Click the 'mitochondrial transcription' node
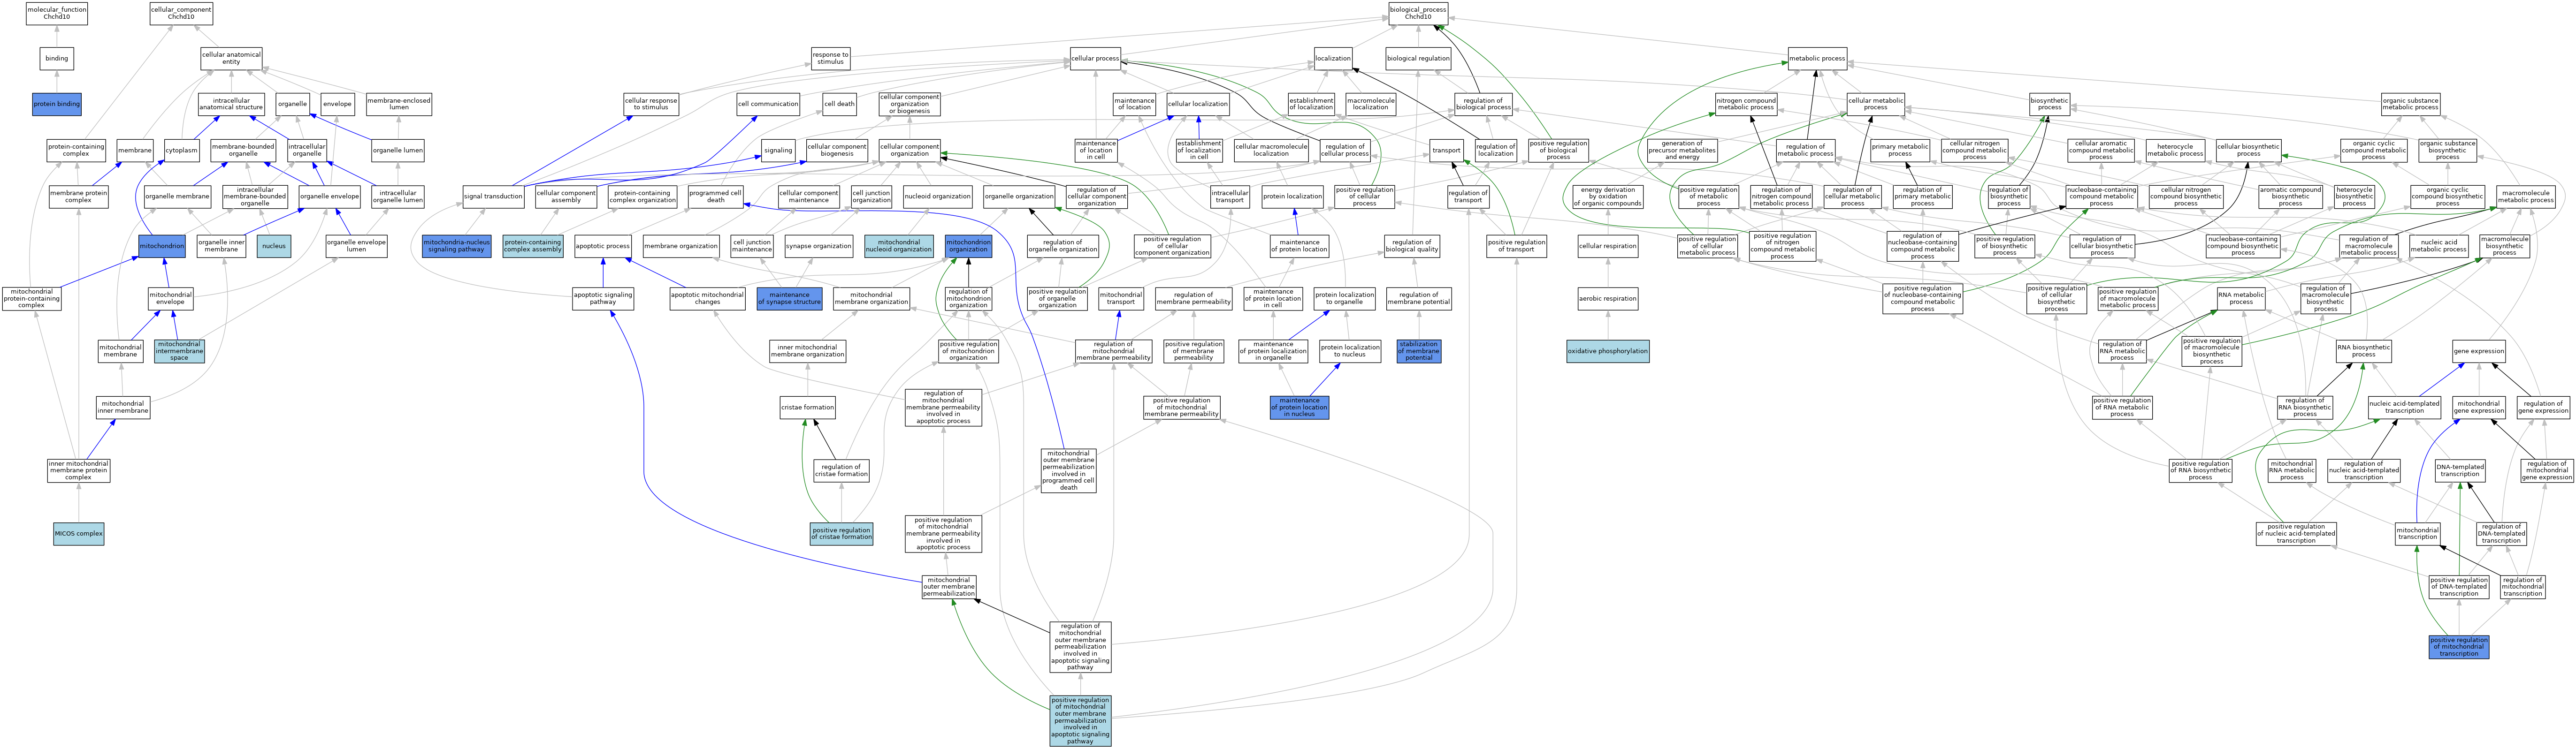 [x=2418, y=534]
